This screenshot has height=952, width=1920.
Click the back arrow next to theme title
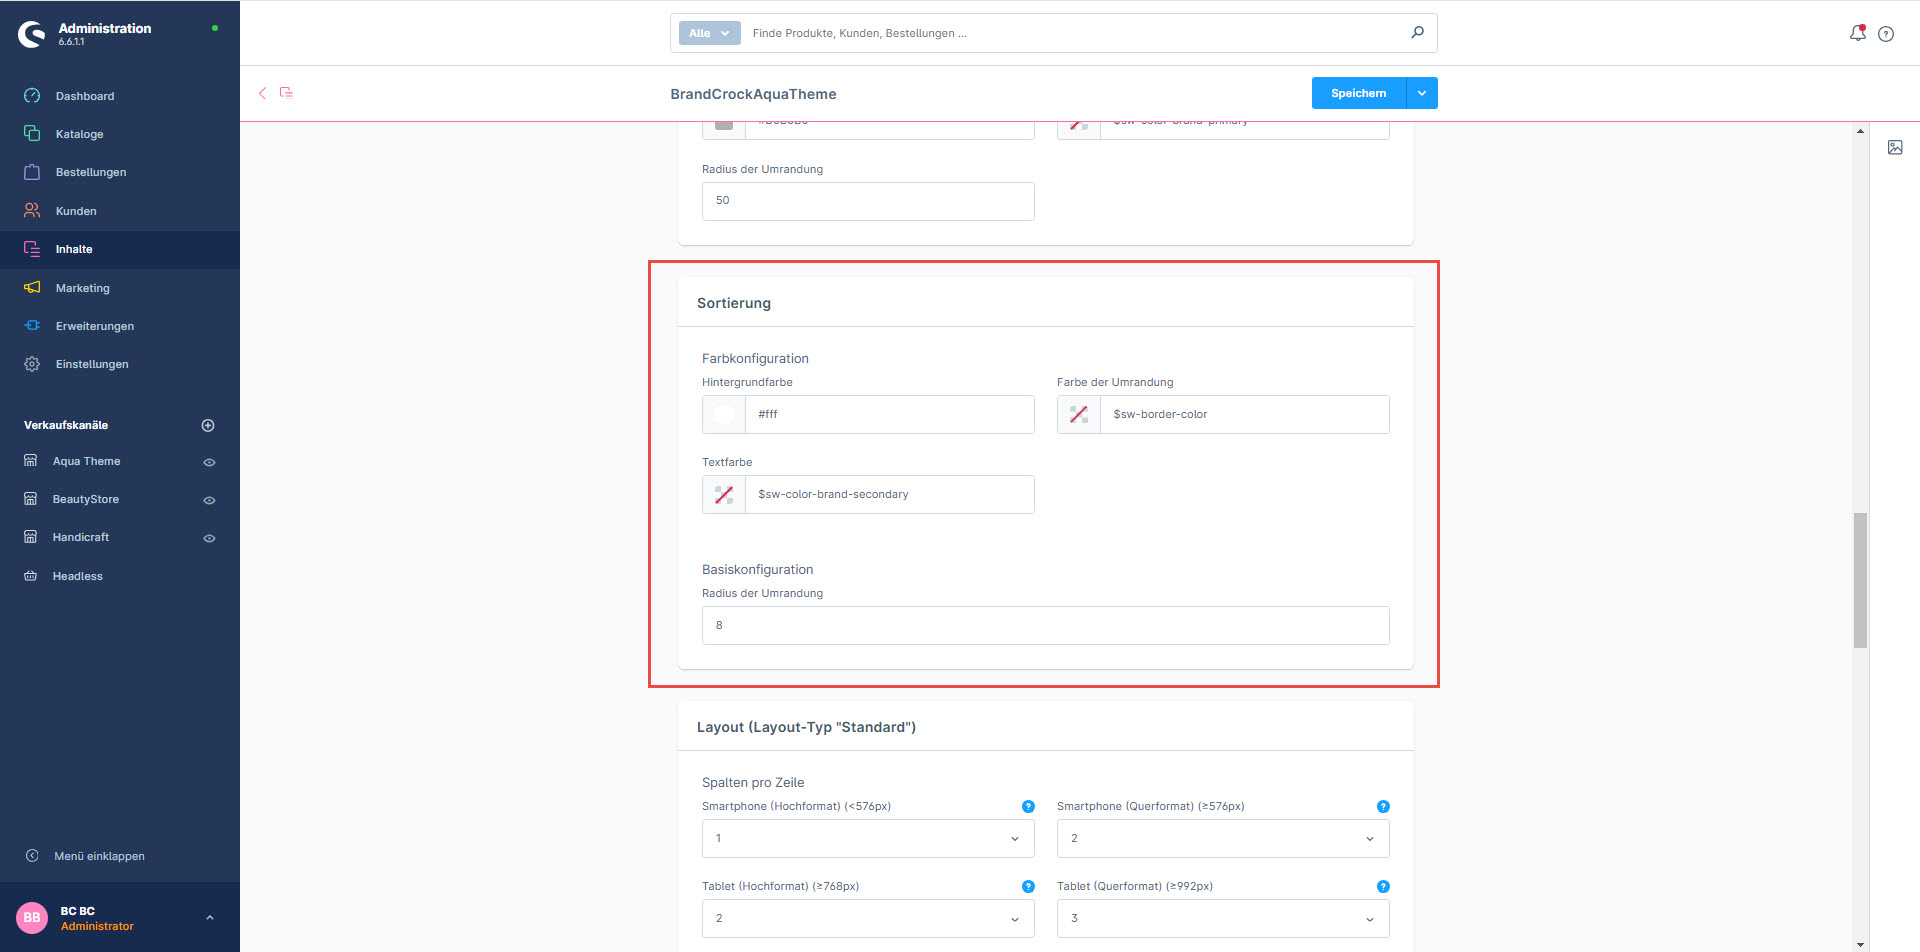(x=263, y=93)
